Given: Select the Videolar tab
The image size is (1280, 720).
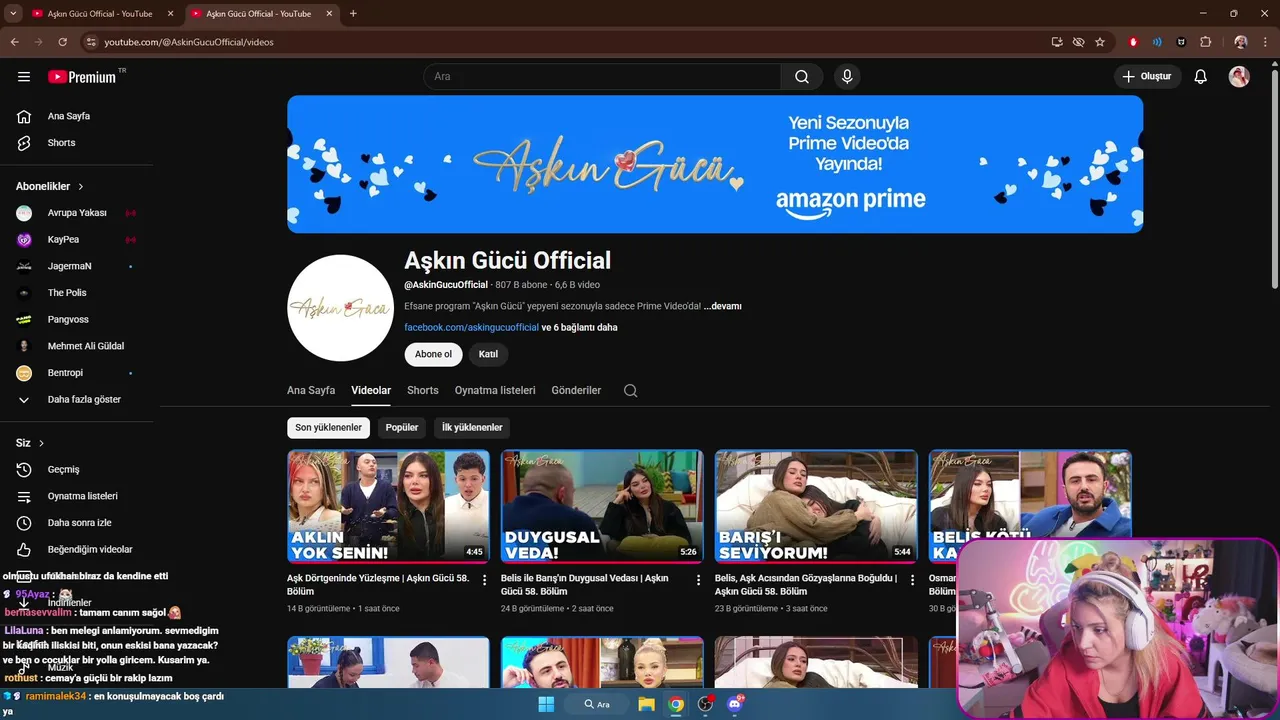Looking at the screenshot, I should 371,391.
